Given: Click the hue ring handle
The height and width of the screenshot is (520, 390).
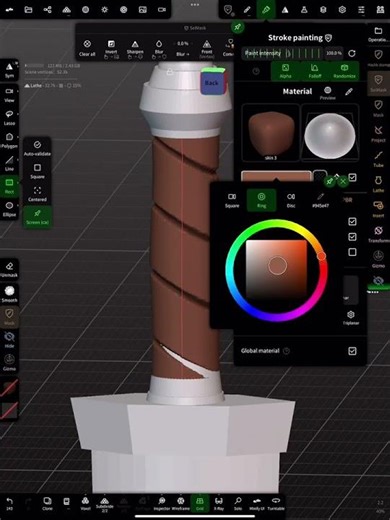Looking at the screenshot, I should pyautogui.click(x=321, y=256).
